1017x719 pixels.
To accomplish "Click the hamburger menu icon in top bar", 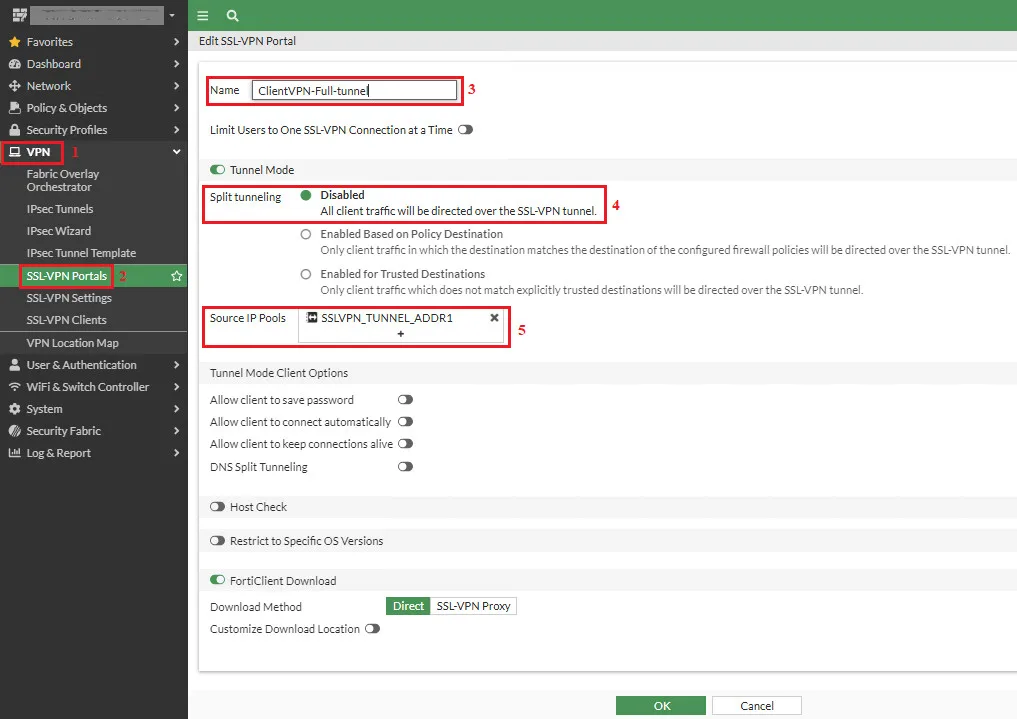I will [202, 16].
